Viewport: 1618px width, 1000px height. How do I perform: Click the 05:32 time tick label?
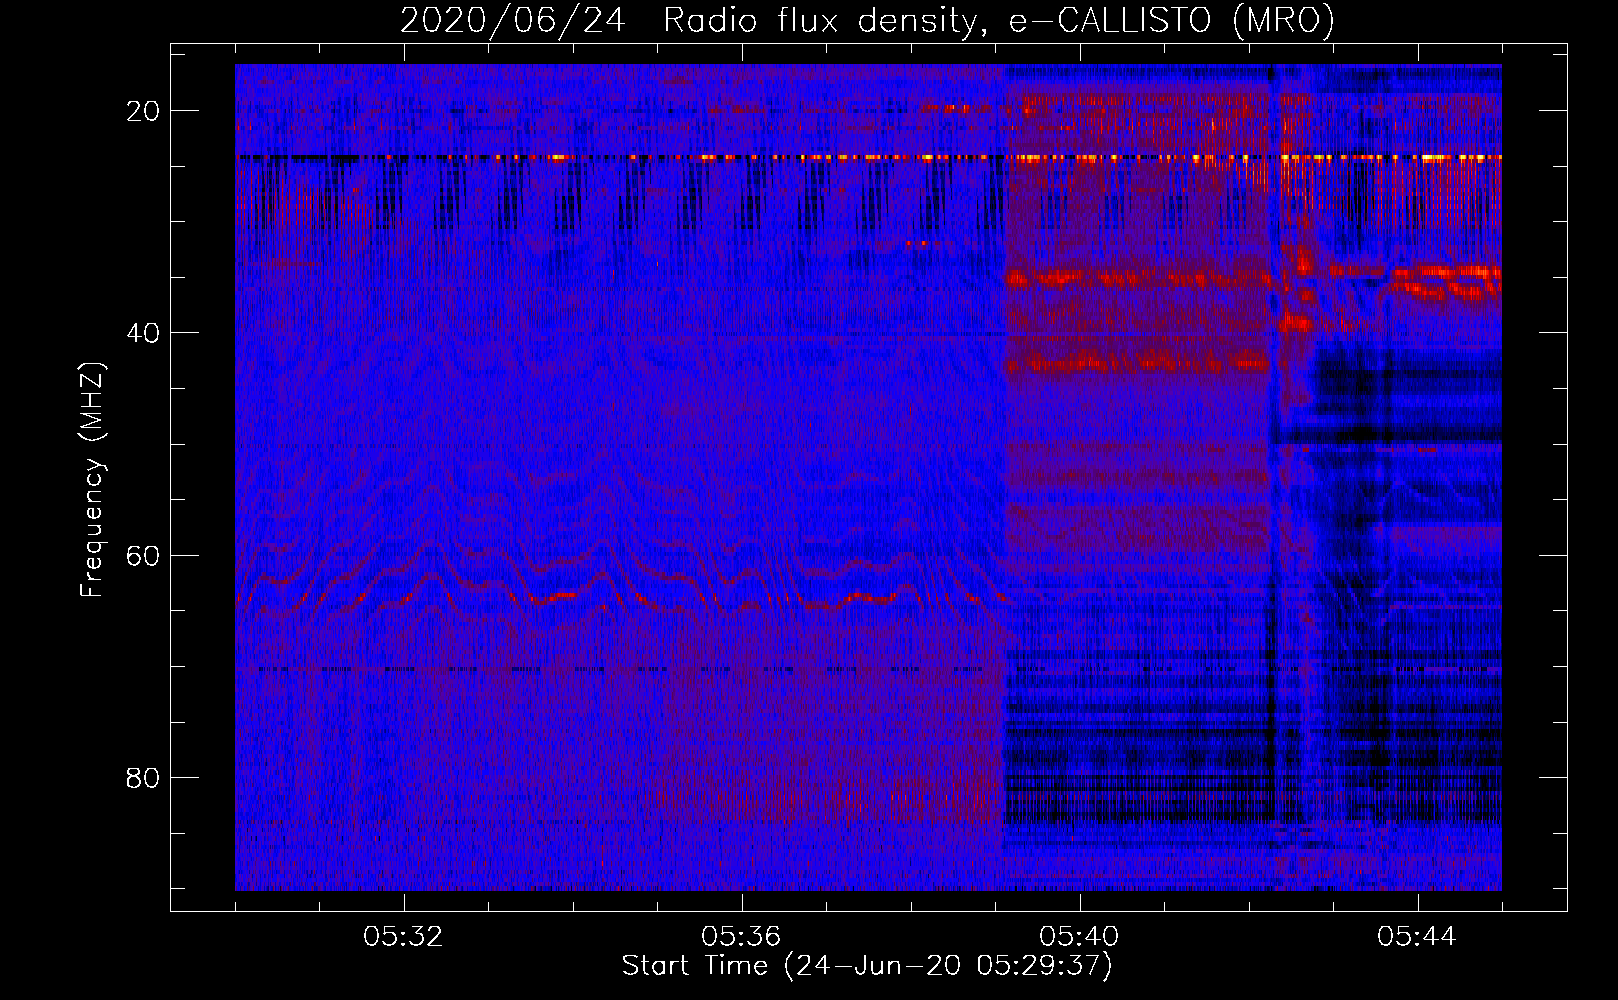pyautogui.click(x=404, y=937)
